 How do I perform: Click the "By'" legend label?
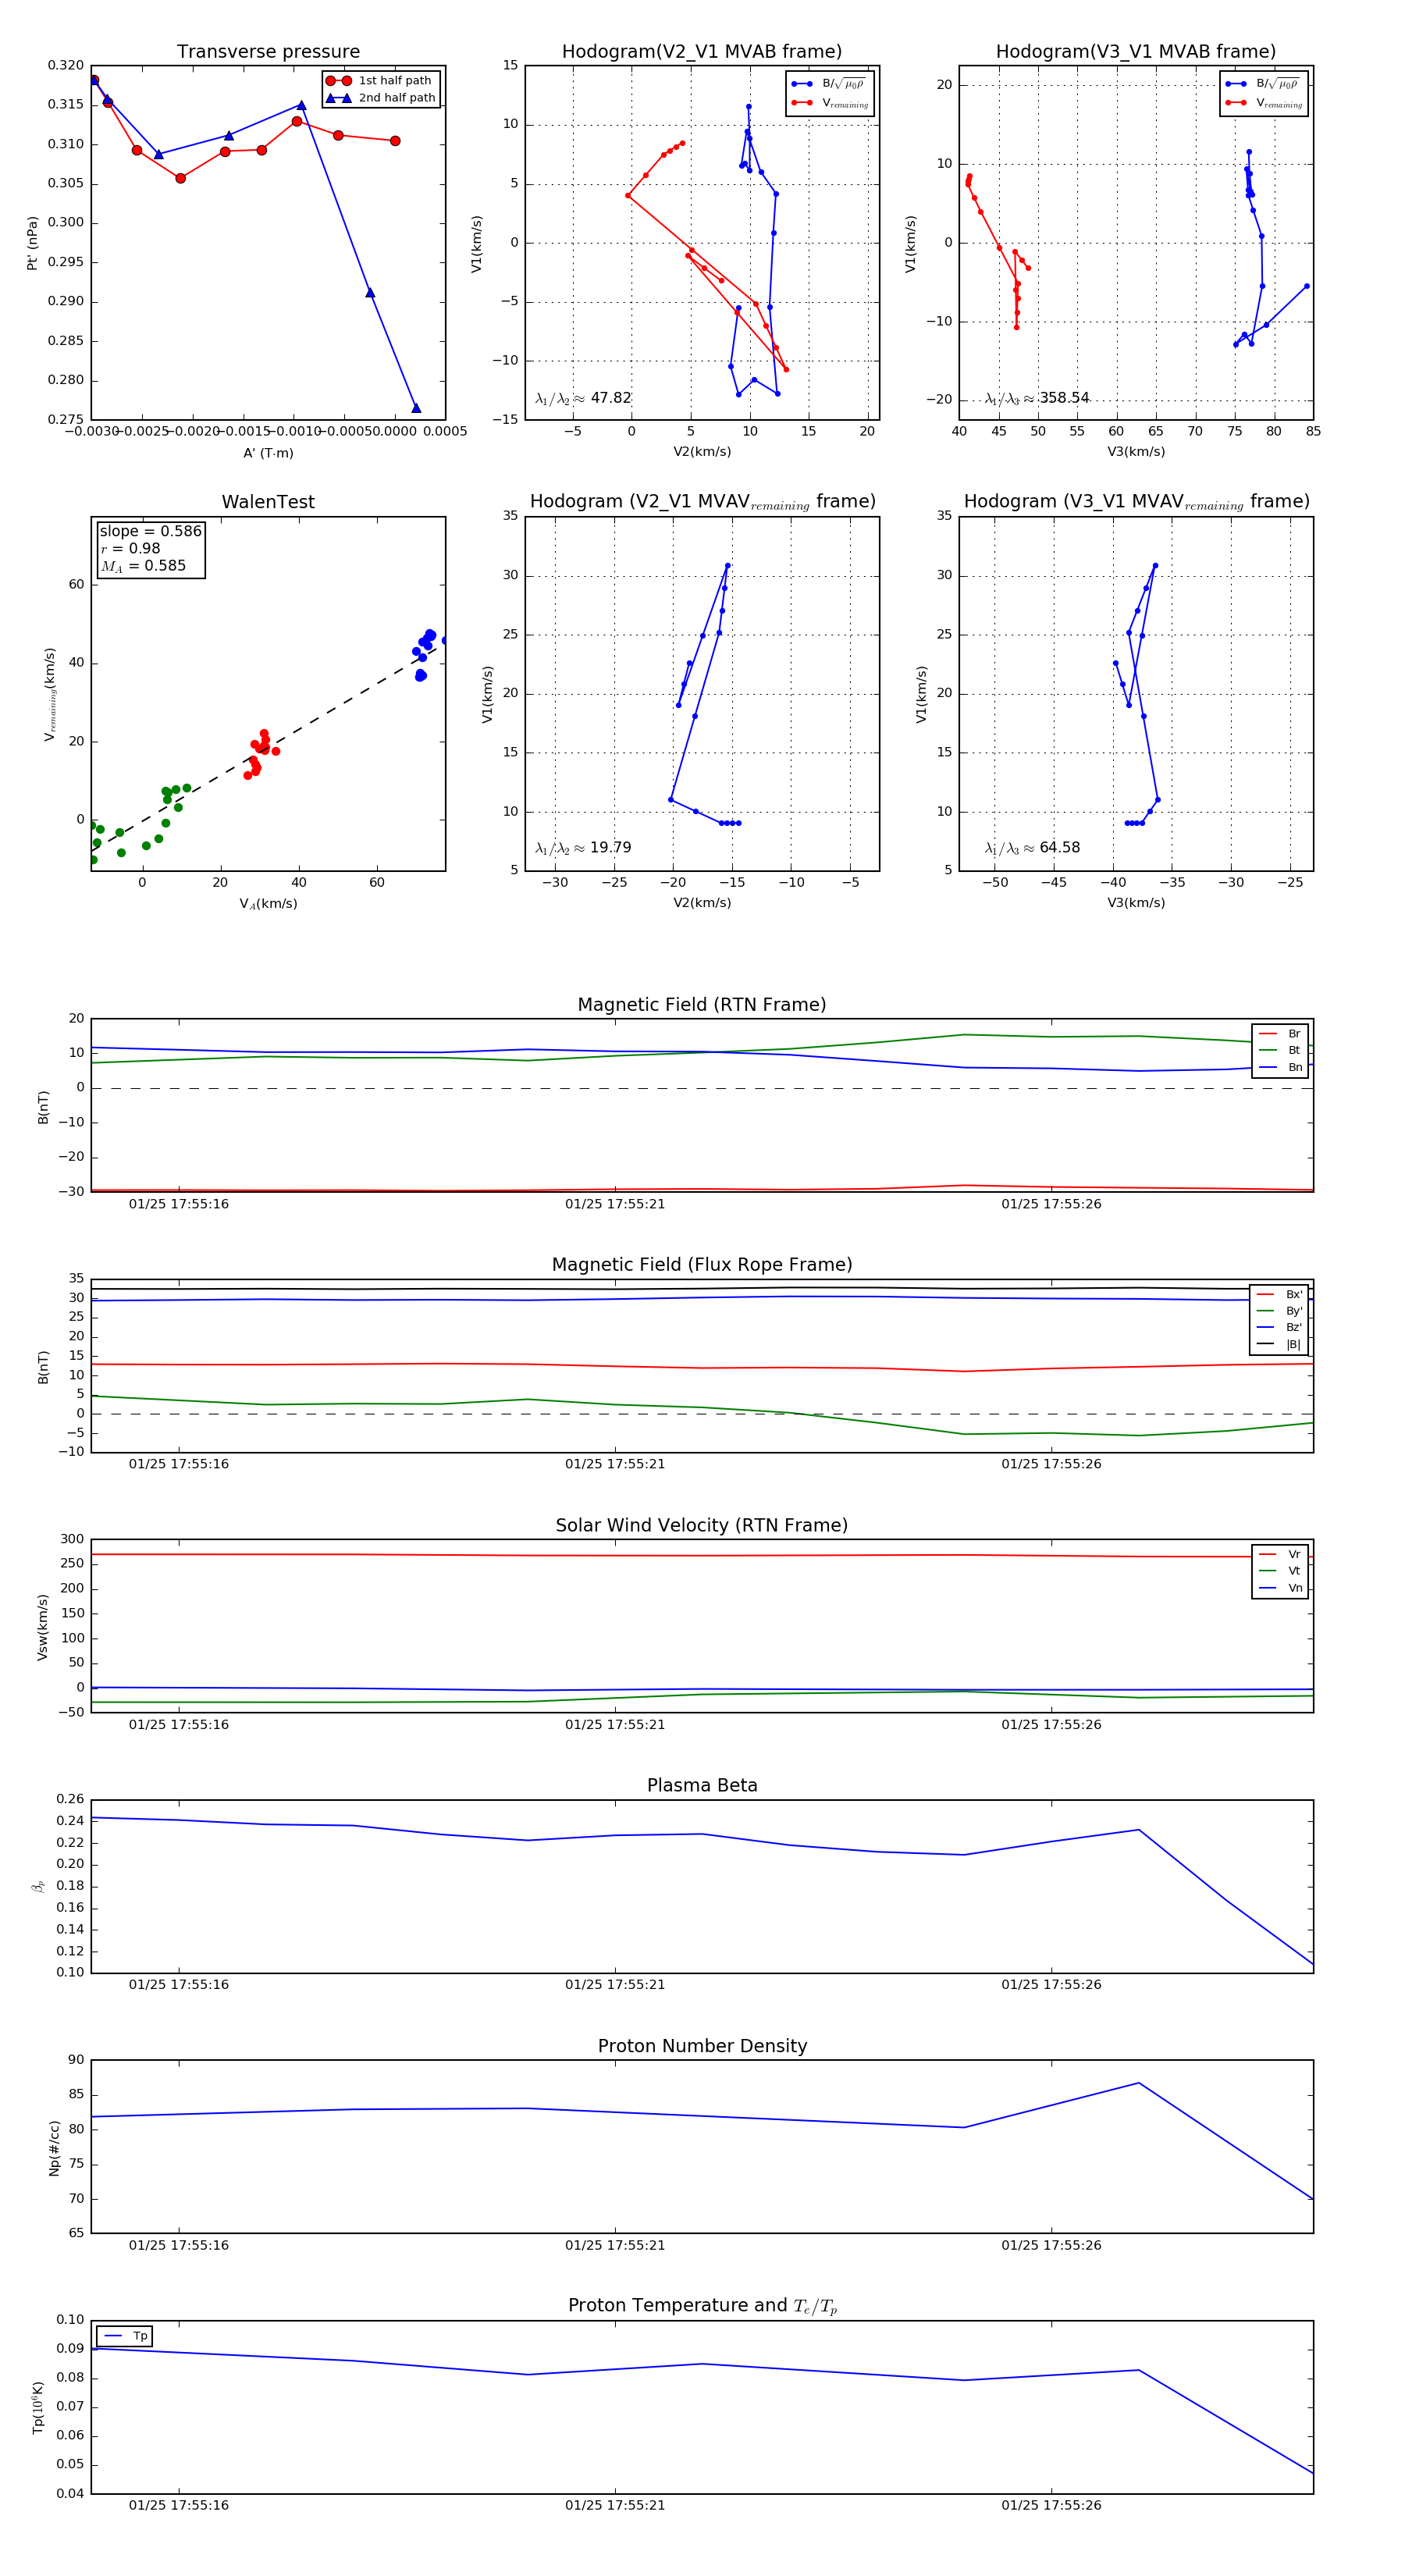pyautogui.click(x=1294, y=1311)
